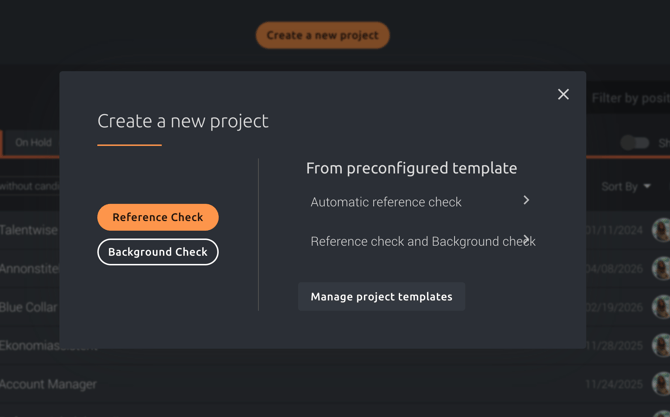Close the Create a new project dialog
This screenshot has width=670, height=417.
563,94
